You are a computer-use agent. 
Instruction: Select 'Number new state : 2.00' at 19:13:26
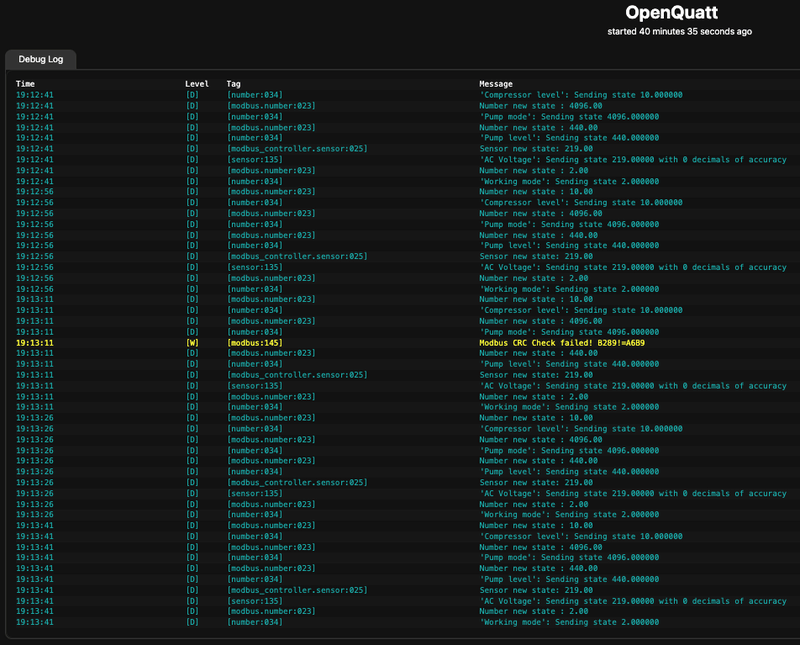[x=534, y=505]
